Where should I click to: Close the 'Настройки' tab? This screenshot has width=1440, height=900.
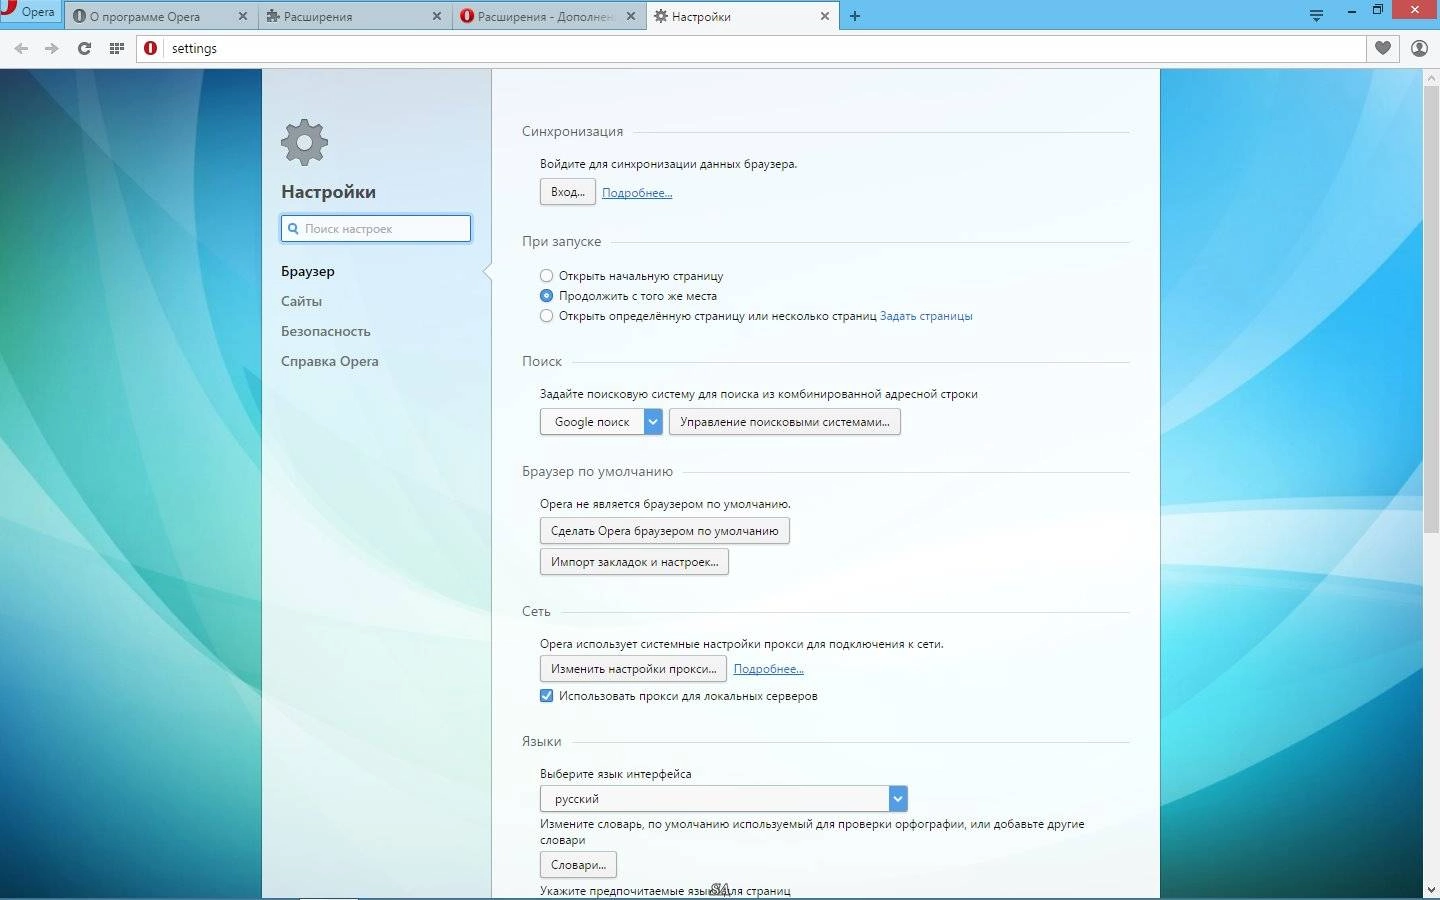(825, 16)
